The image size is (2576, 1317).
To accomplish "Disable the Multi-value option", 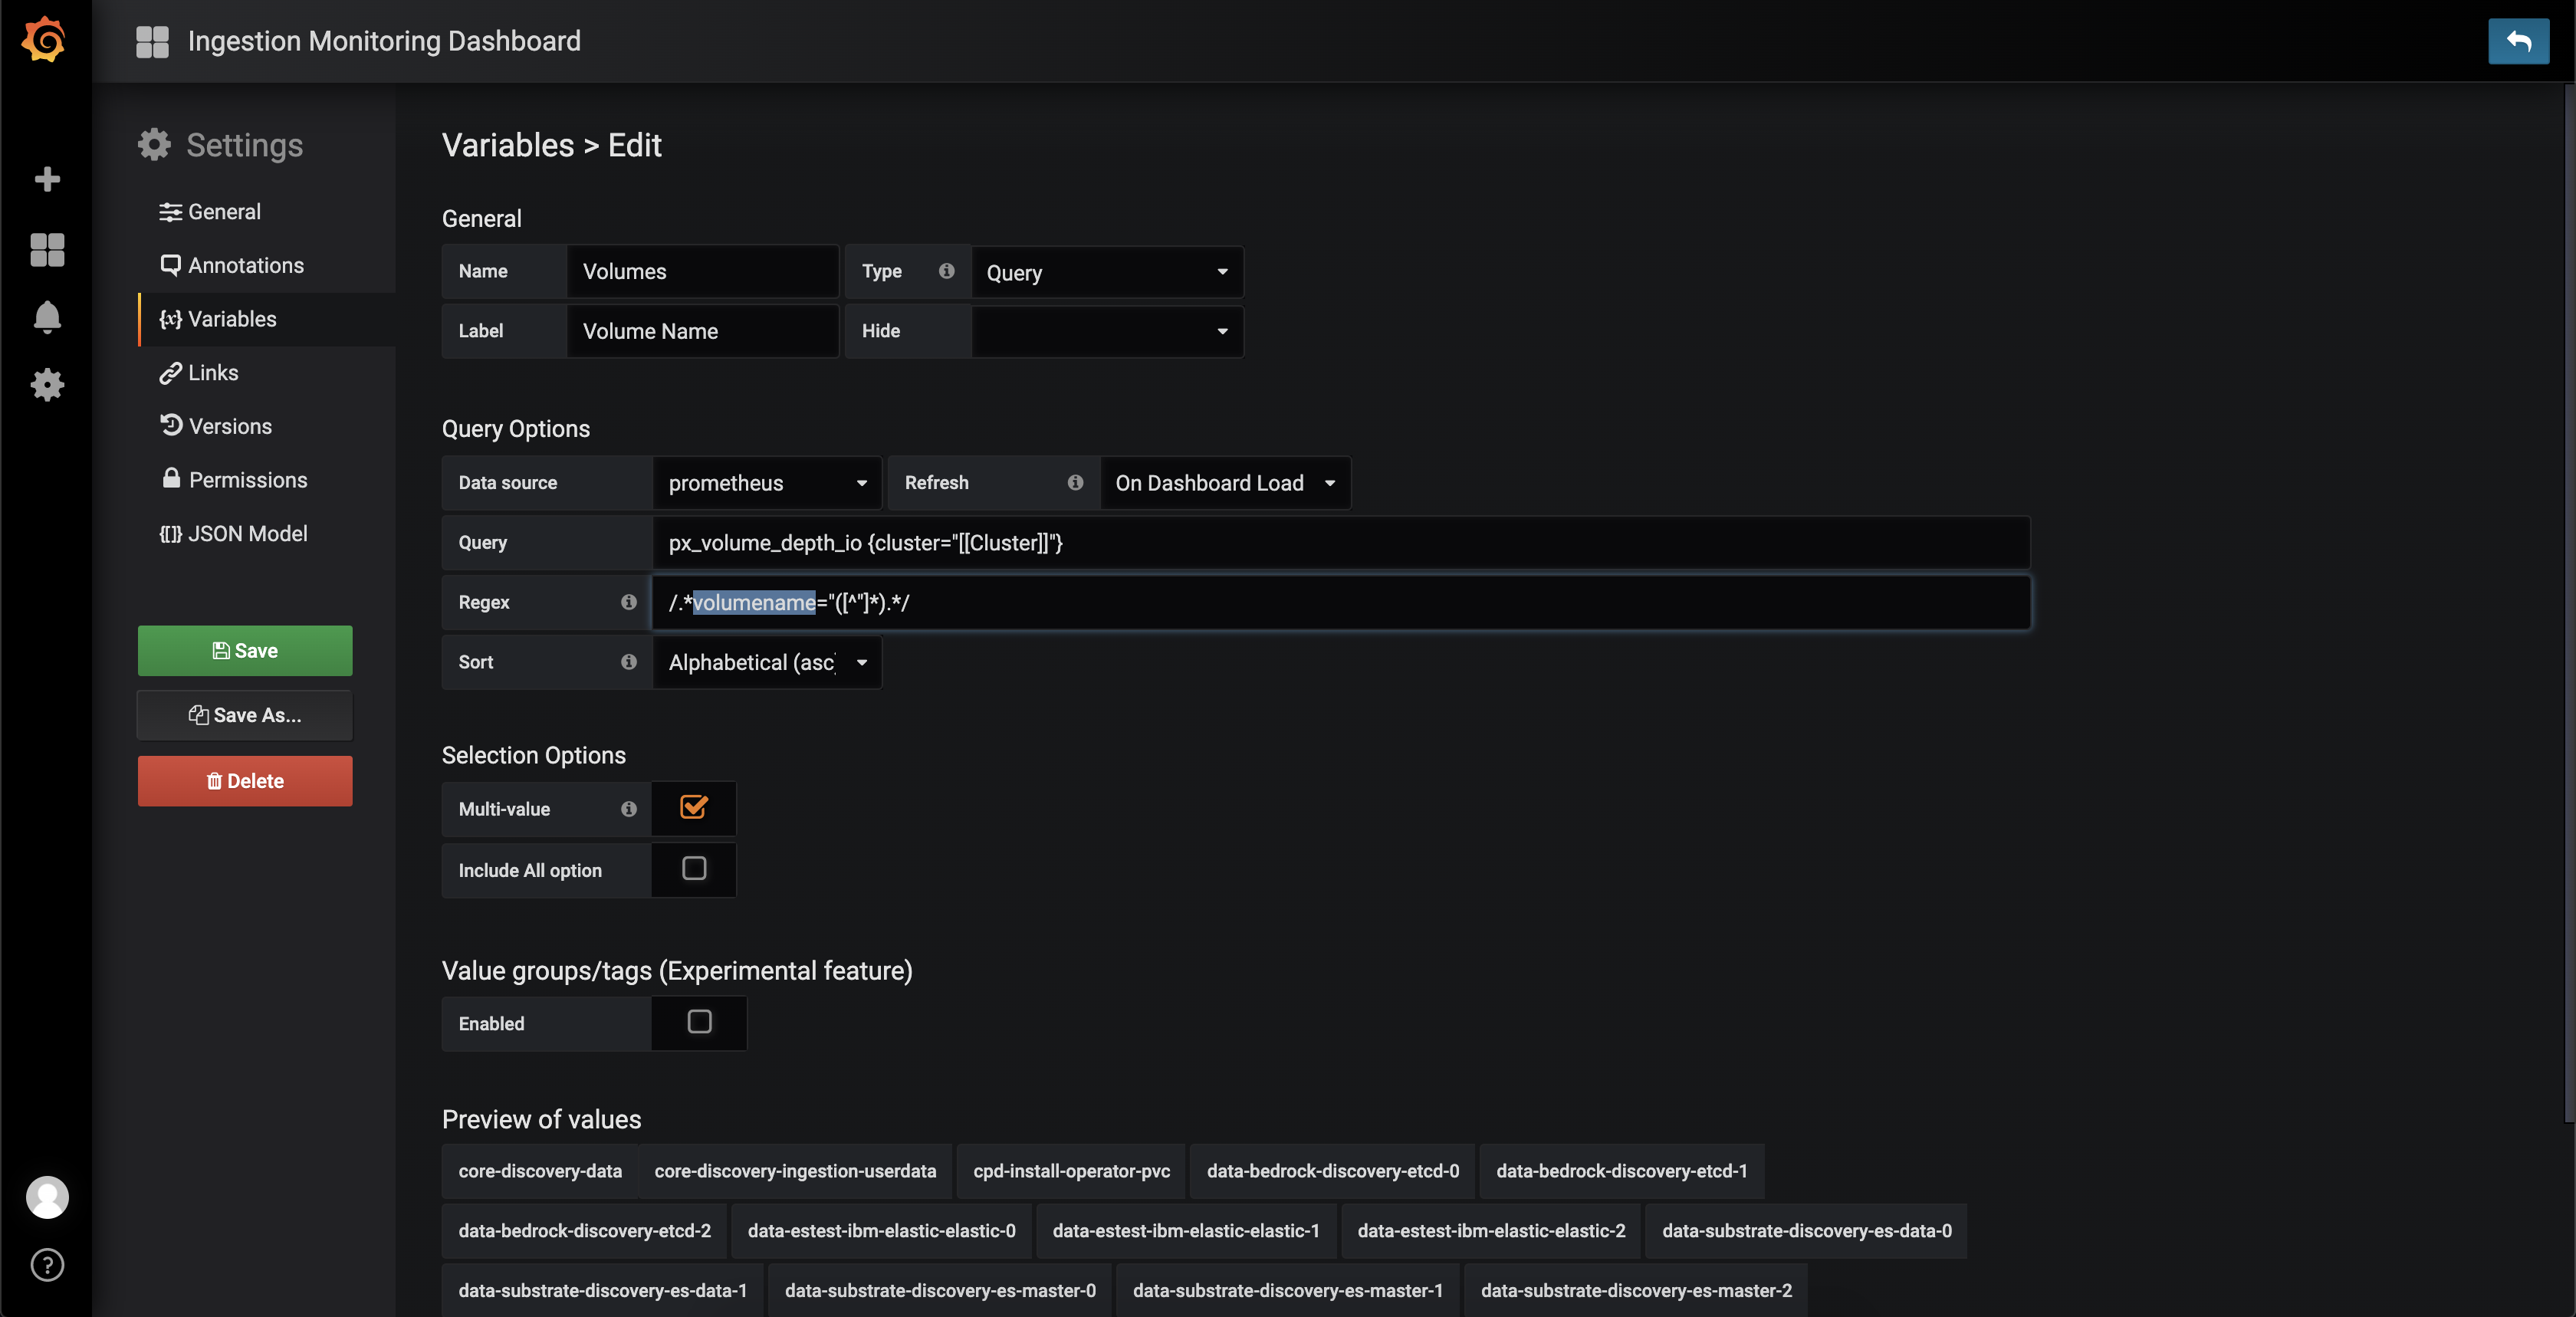I will point(693,808).
